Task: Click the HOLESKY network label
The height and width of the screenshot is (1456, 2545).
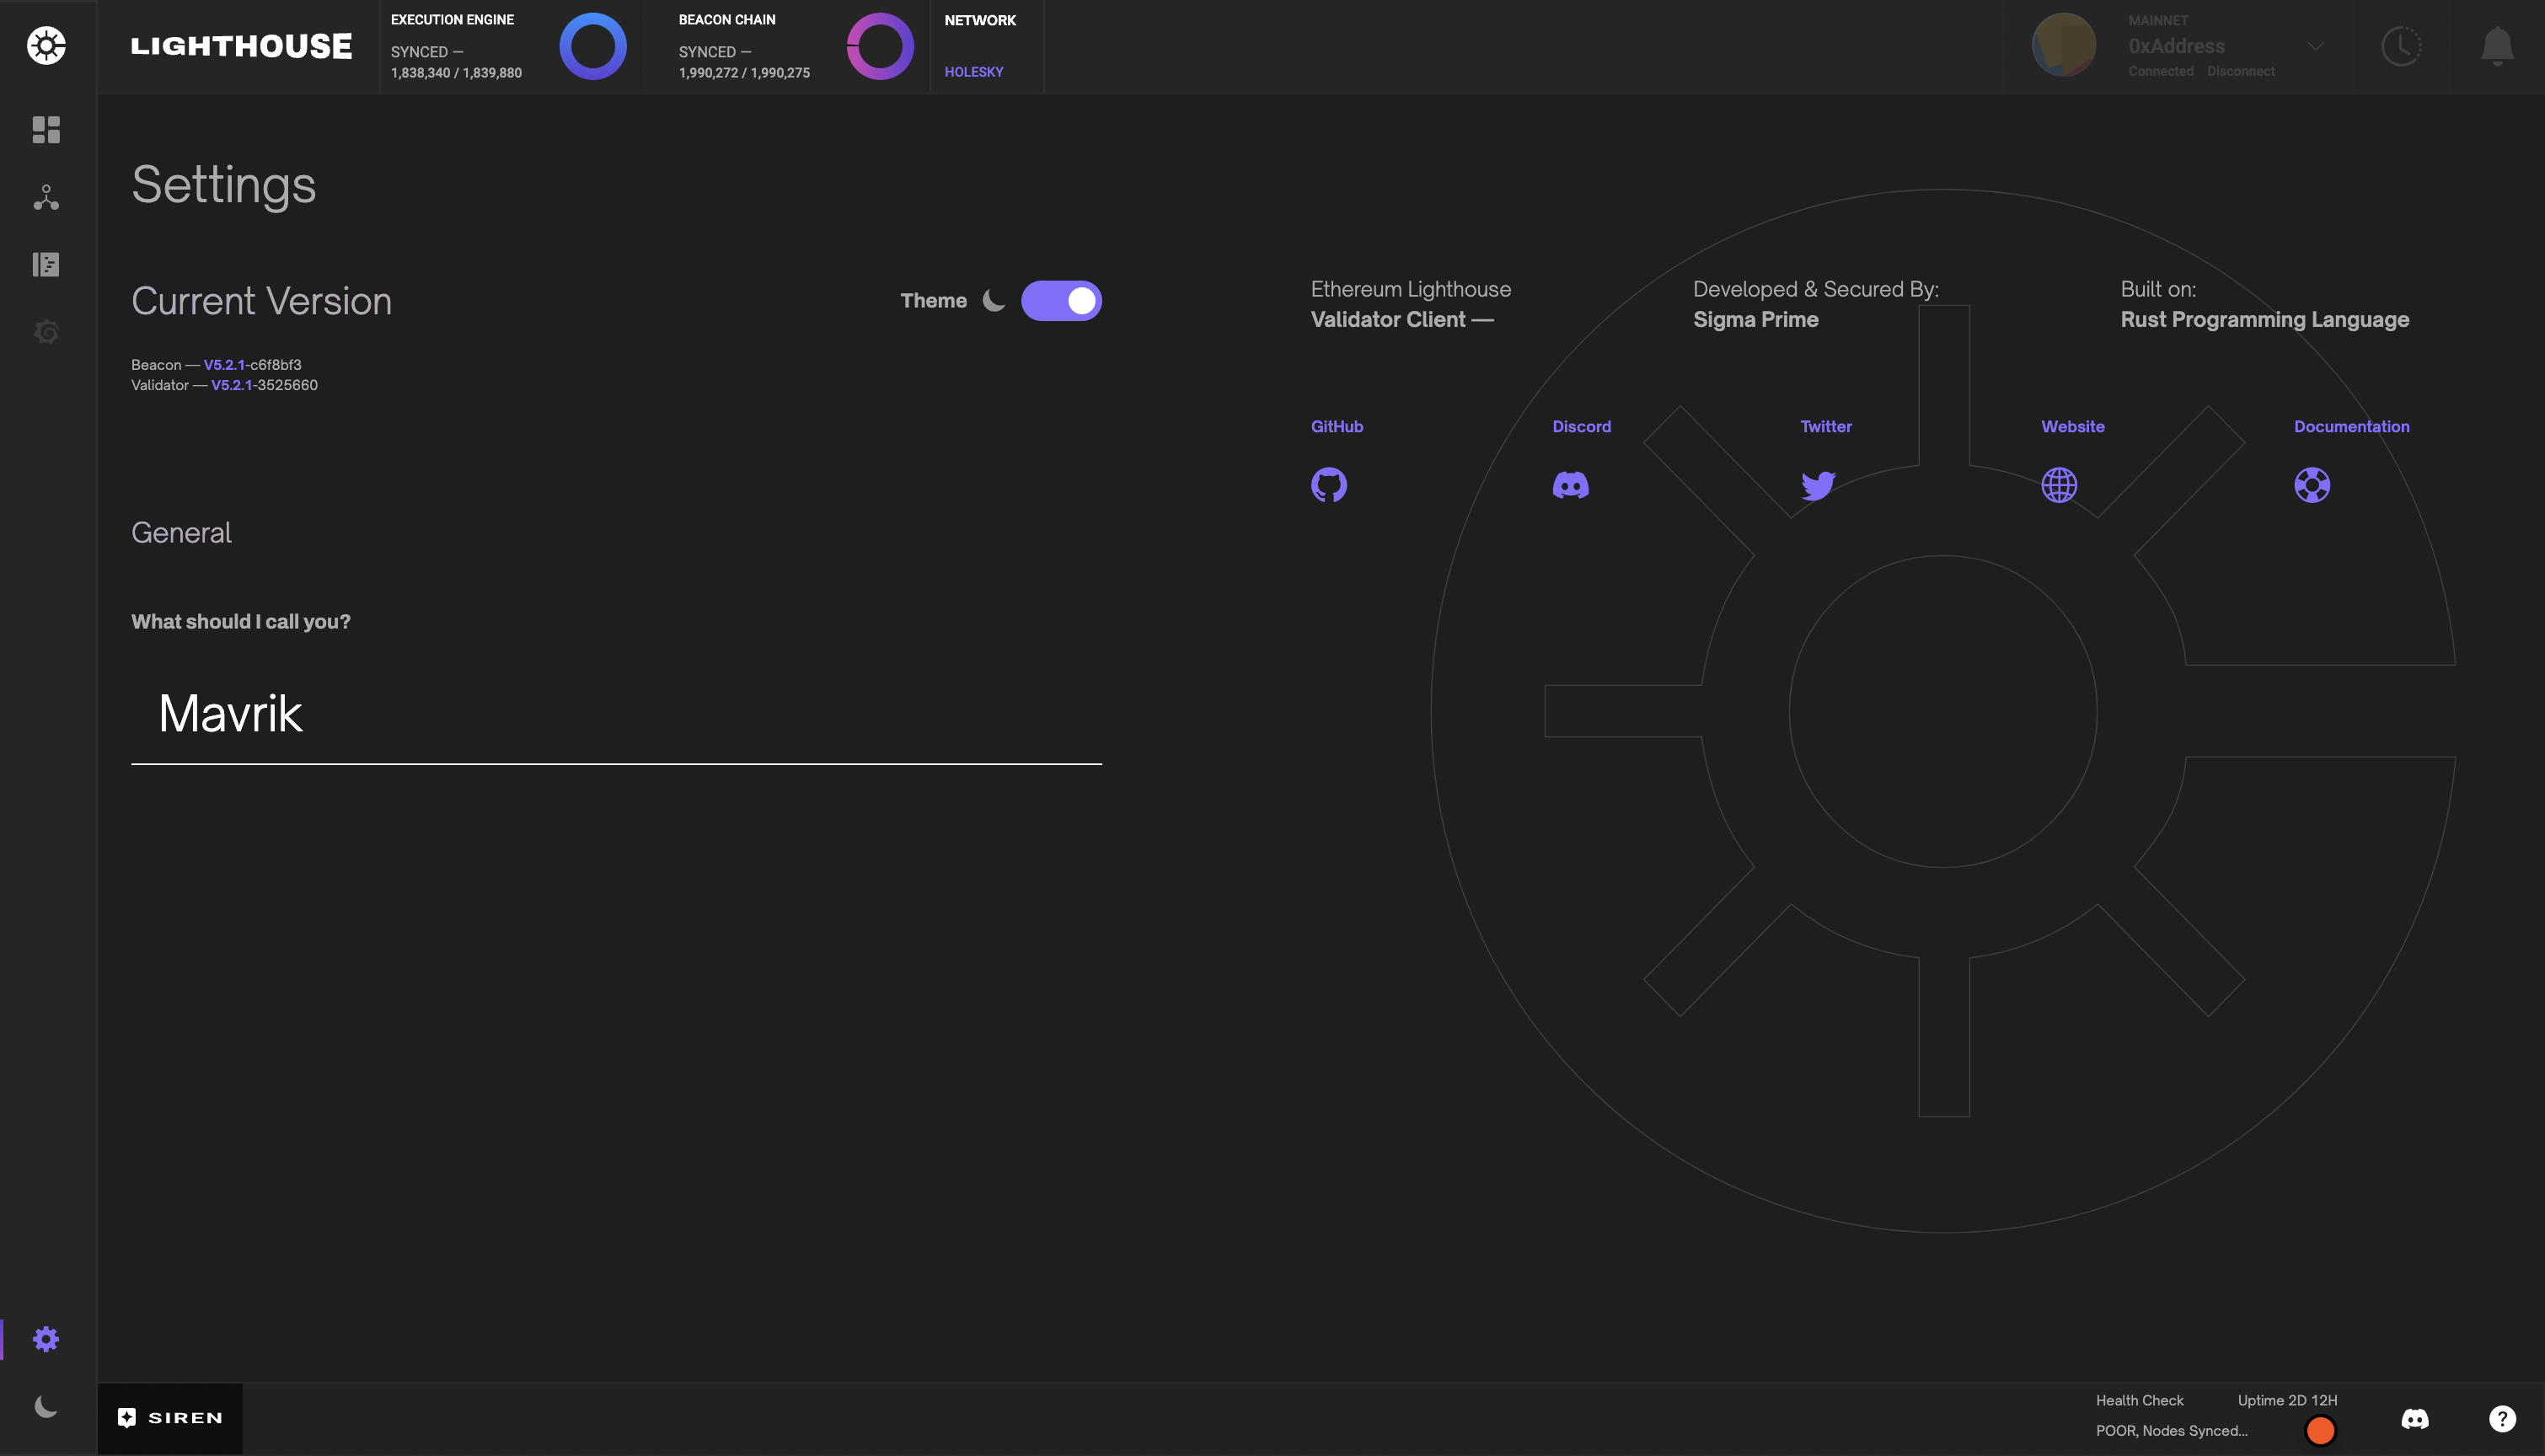Action: (x=973, y=72)
